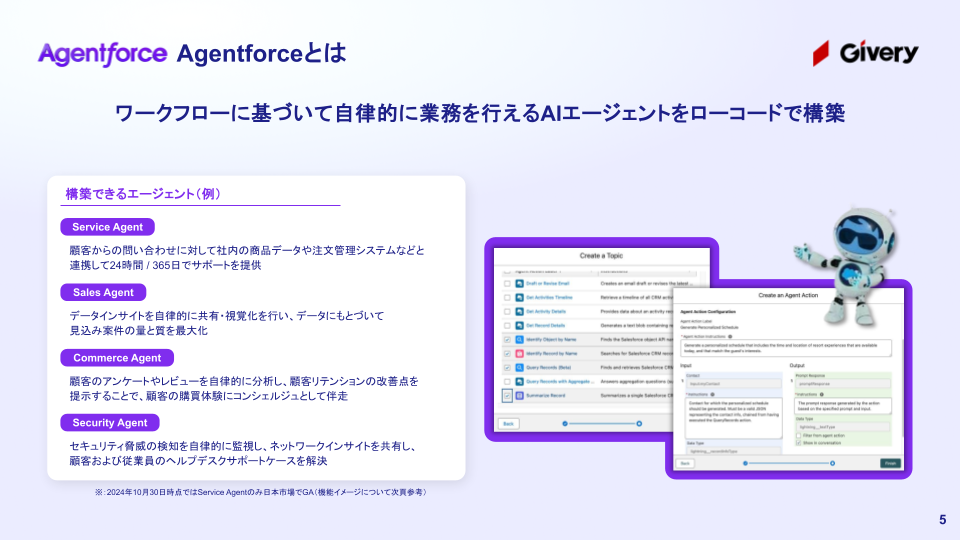
Task: Click the Commerce Agent pill label
Action: click(117, 358)
